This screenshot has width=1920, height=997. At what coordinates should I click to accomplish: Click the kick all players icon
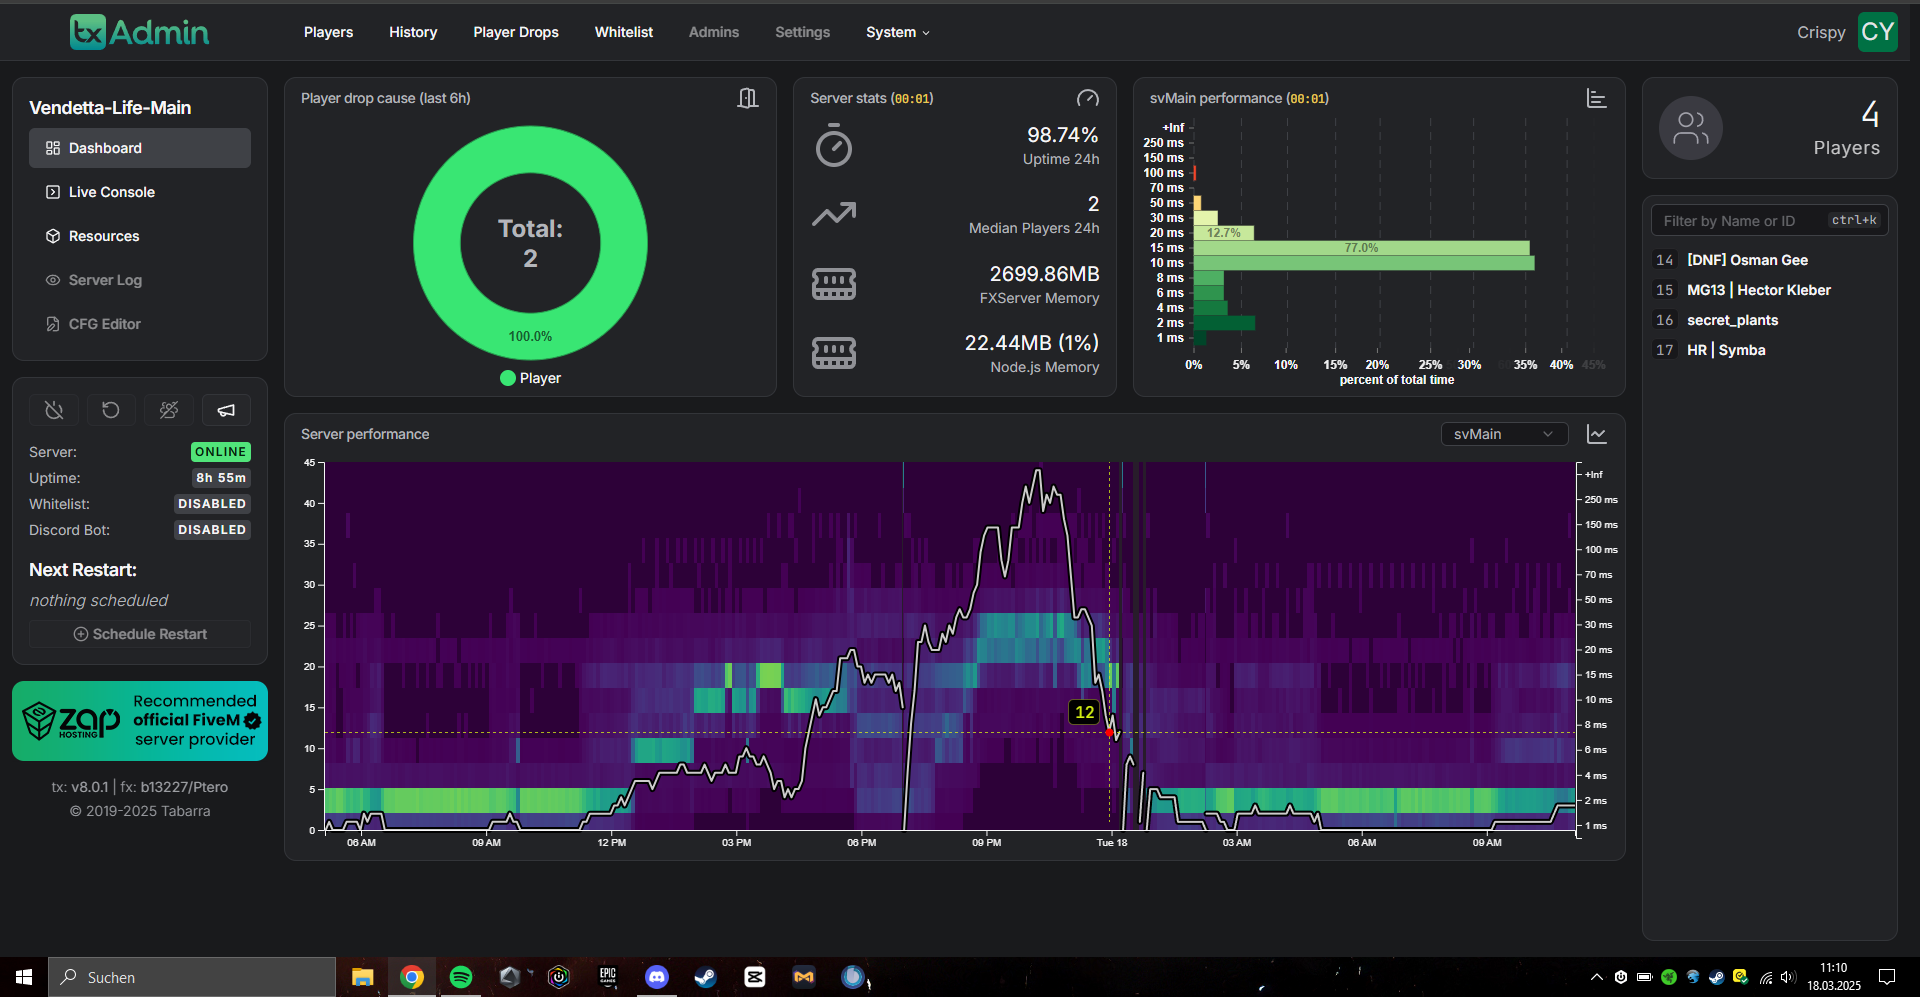[x=169, y=410]
